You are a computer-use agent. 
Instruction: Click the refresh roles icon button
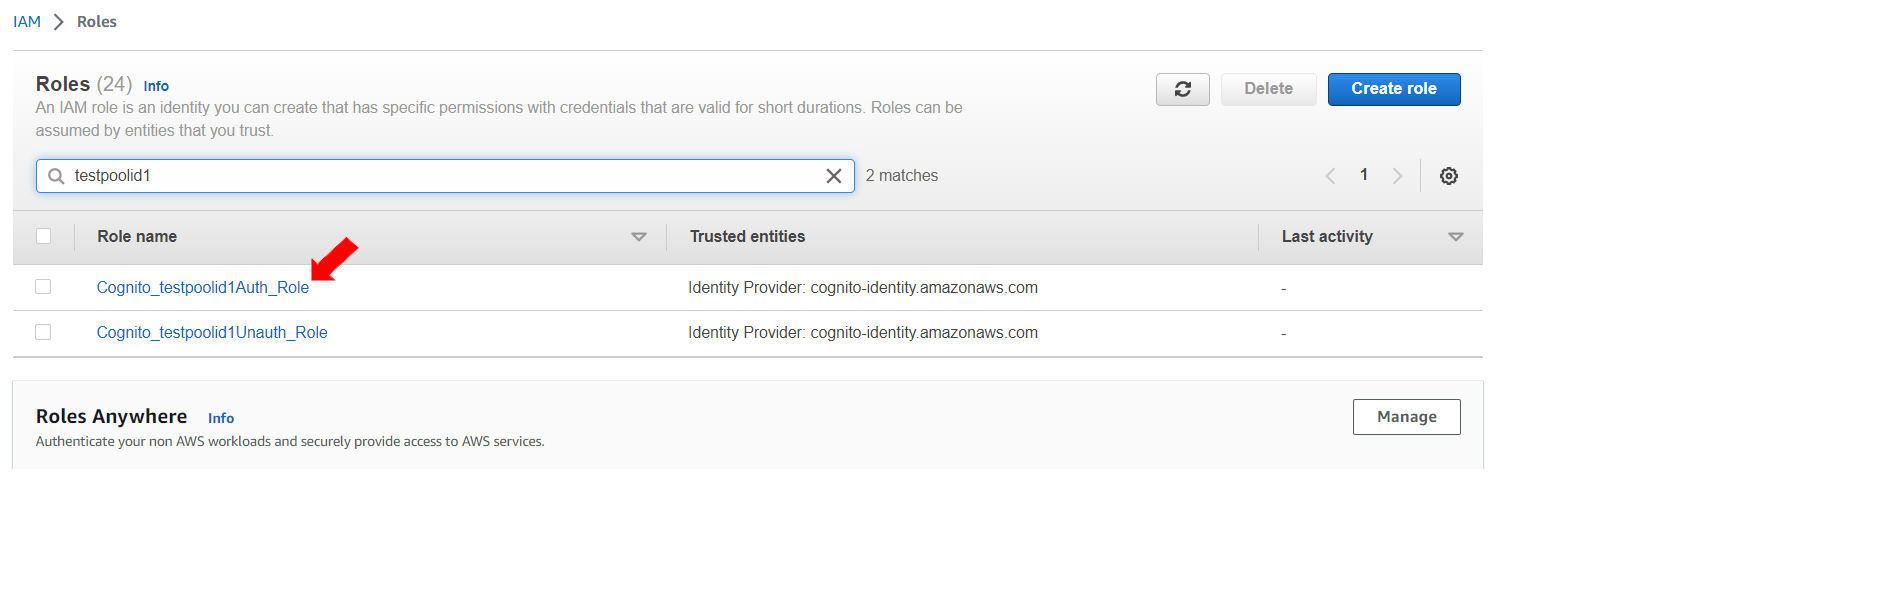[x=1182, y=89]
